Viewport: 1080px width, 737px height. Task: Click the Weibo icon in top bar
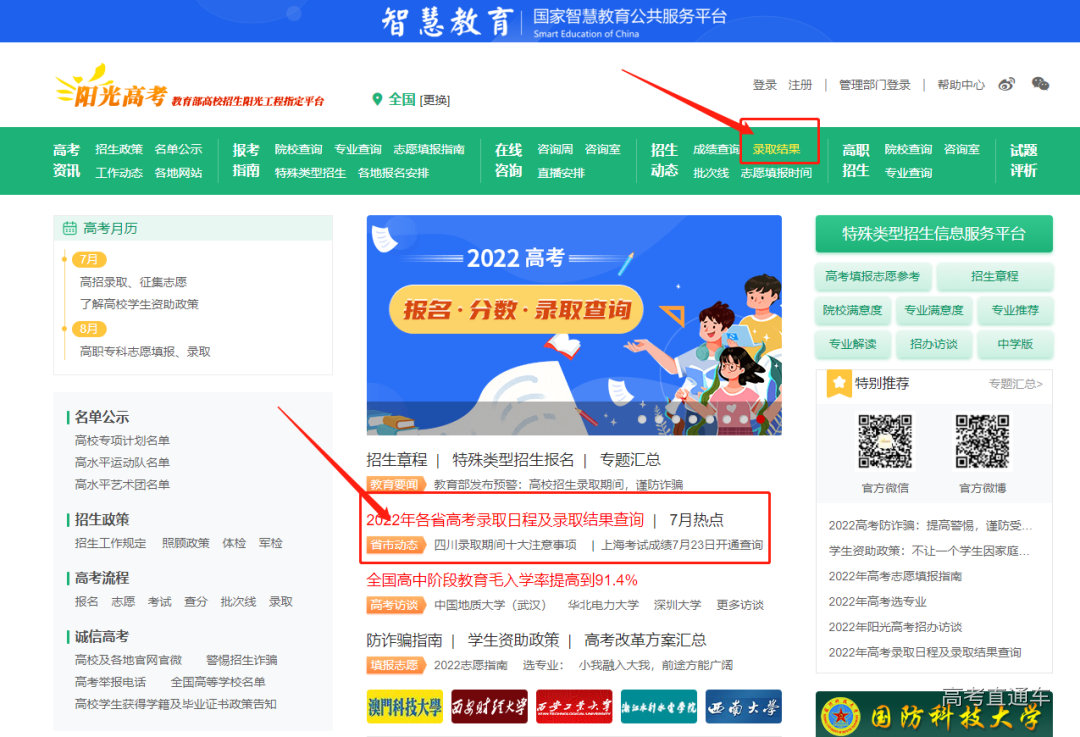click(x=1007, y=85)
